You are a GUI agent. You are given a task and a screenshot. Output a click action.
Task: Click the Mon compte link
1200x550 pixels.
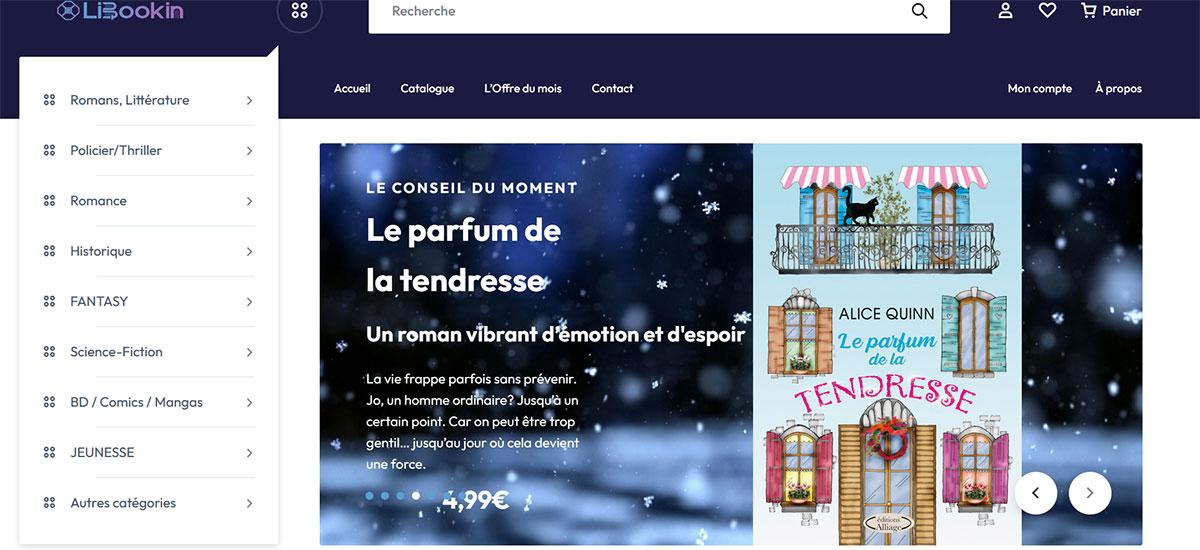pos(1040,88)
